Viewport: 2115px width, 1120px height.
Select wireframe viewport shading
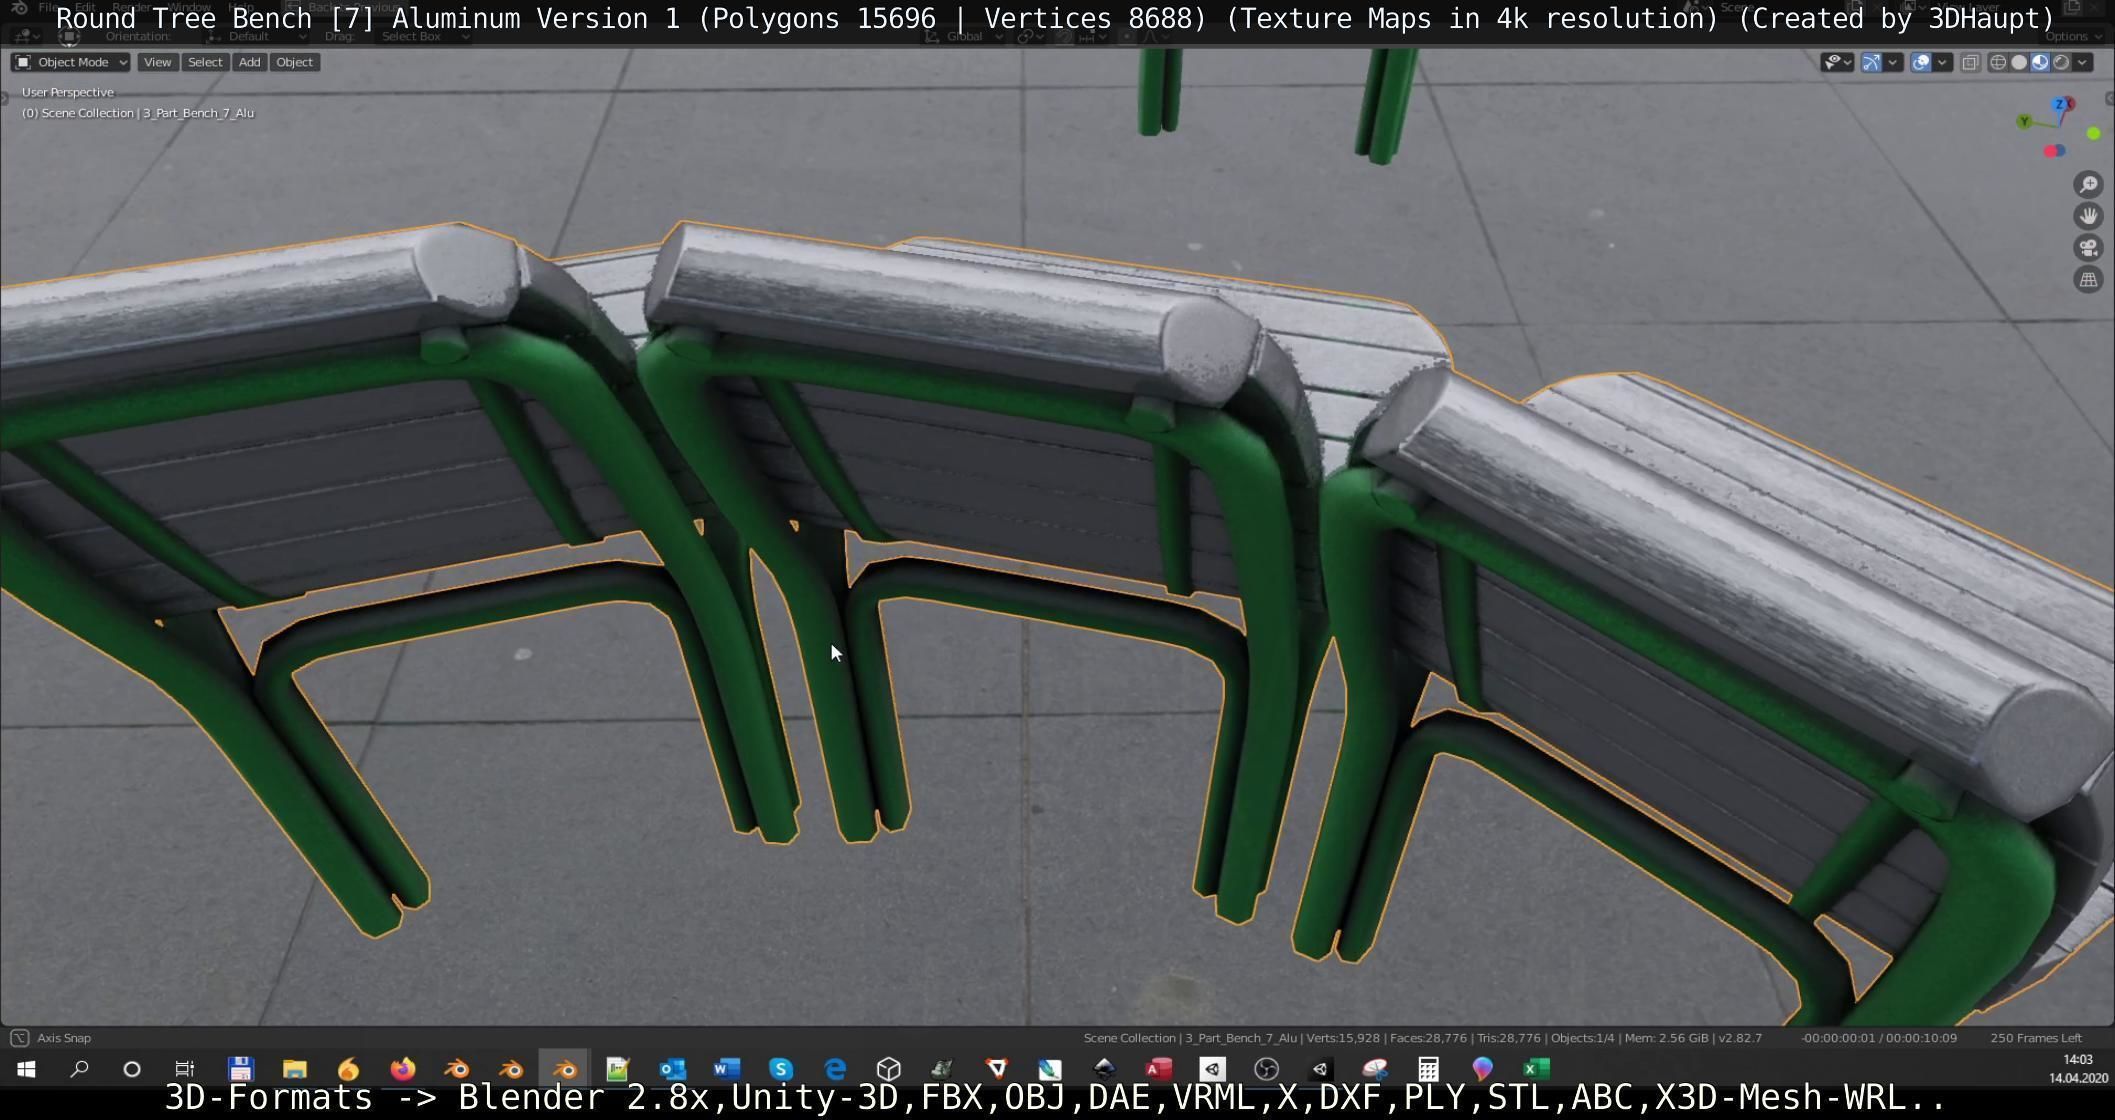click(x=1998, y=62)
